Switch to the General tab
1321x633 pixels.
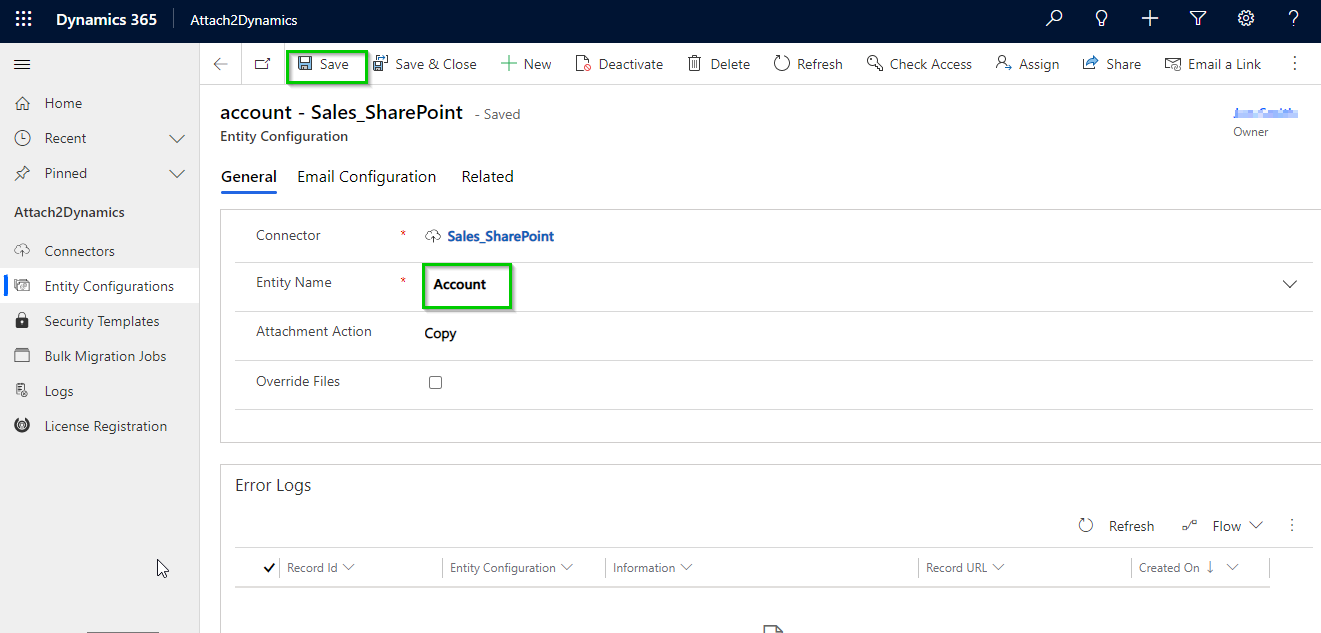click(x=249, y=177)
